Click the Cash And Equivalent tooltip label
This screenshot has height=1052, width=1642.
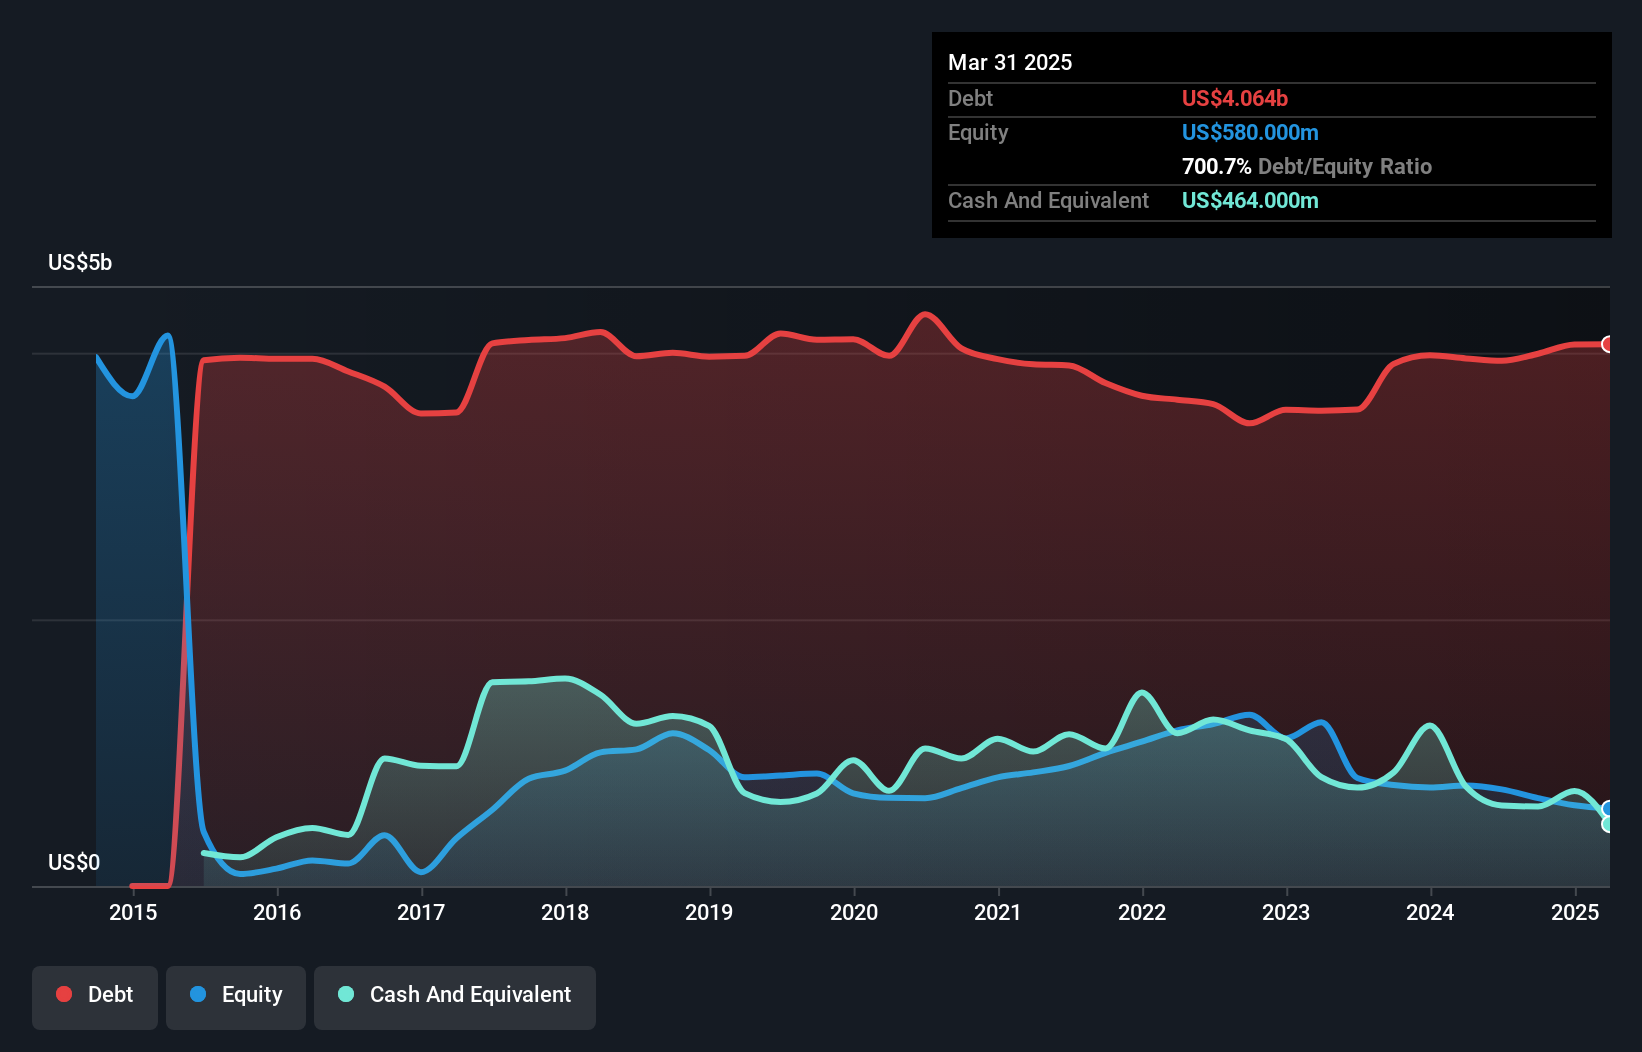1048,200
